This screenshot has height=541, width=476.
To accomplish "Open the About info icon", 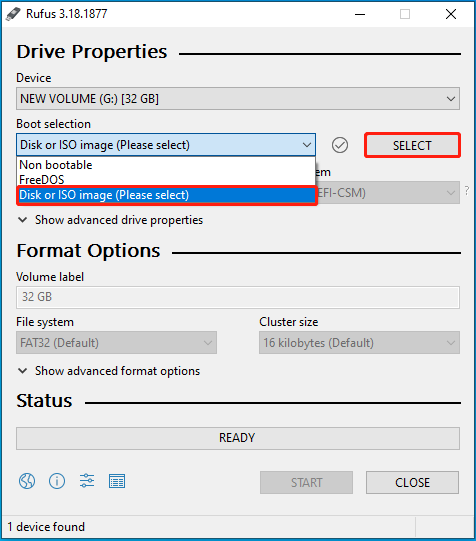I will pos(57,481).
